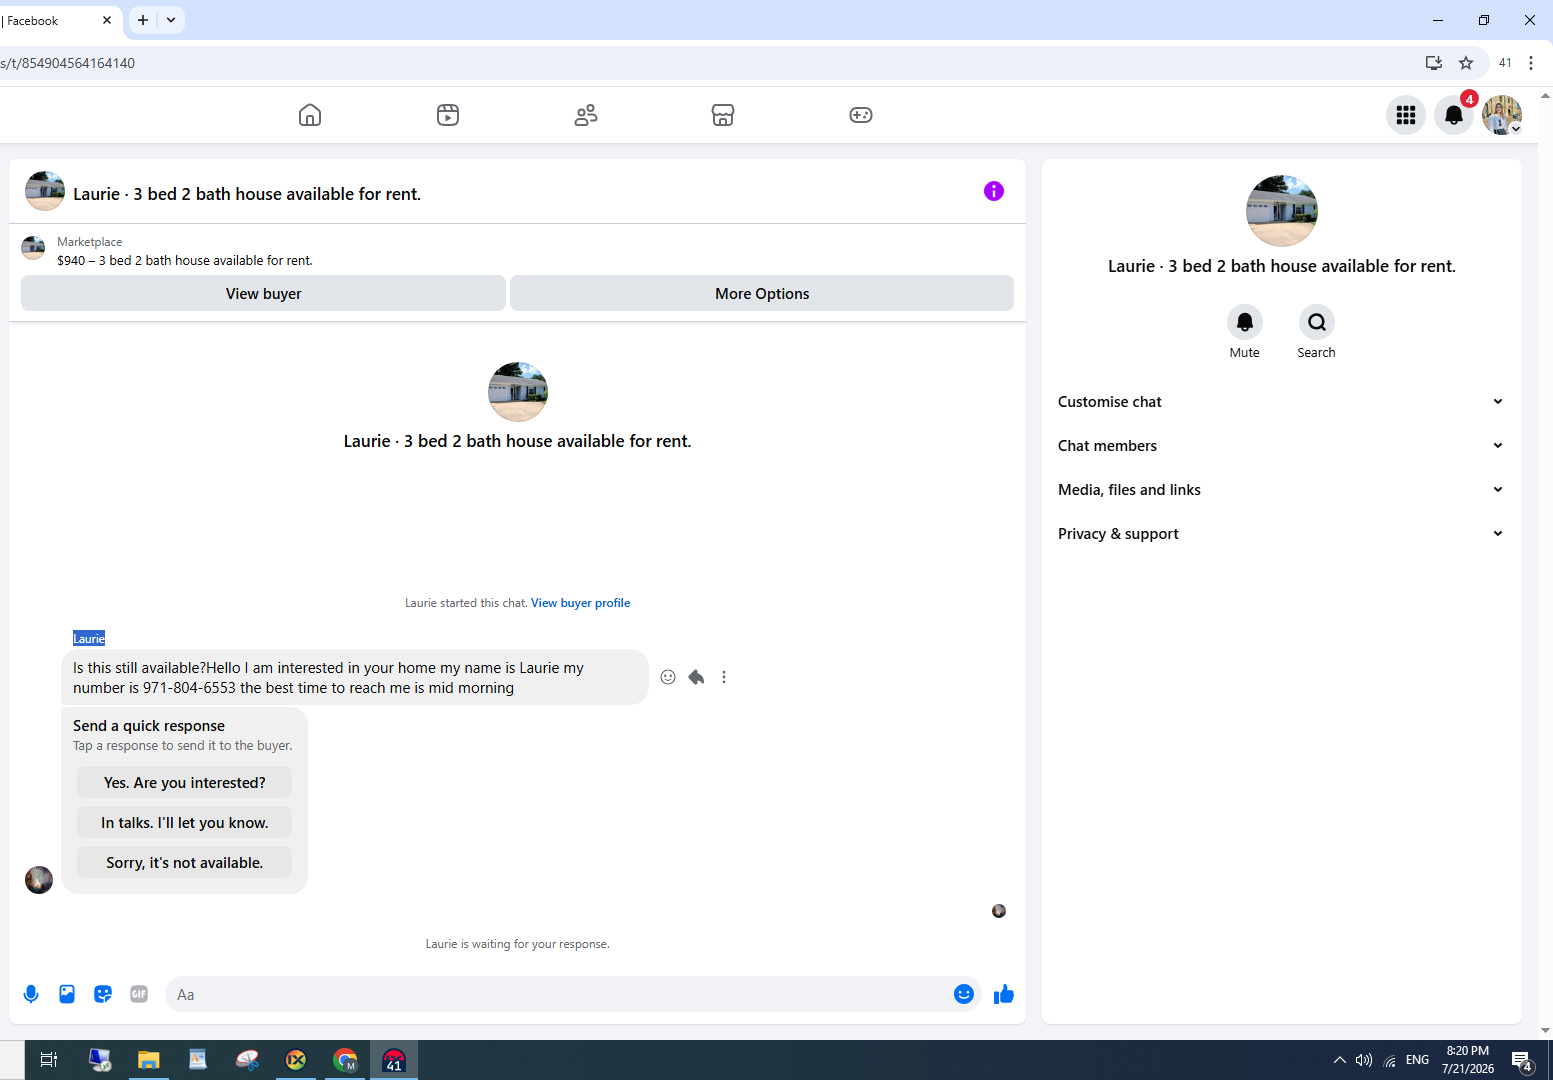
Task: Click the $940 Marketplace listing link
Action: click(x=185, y=260)
